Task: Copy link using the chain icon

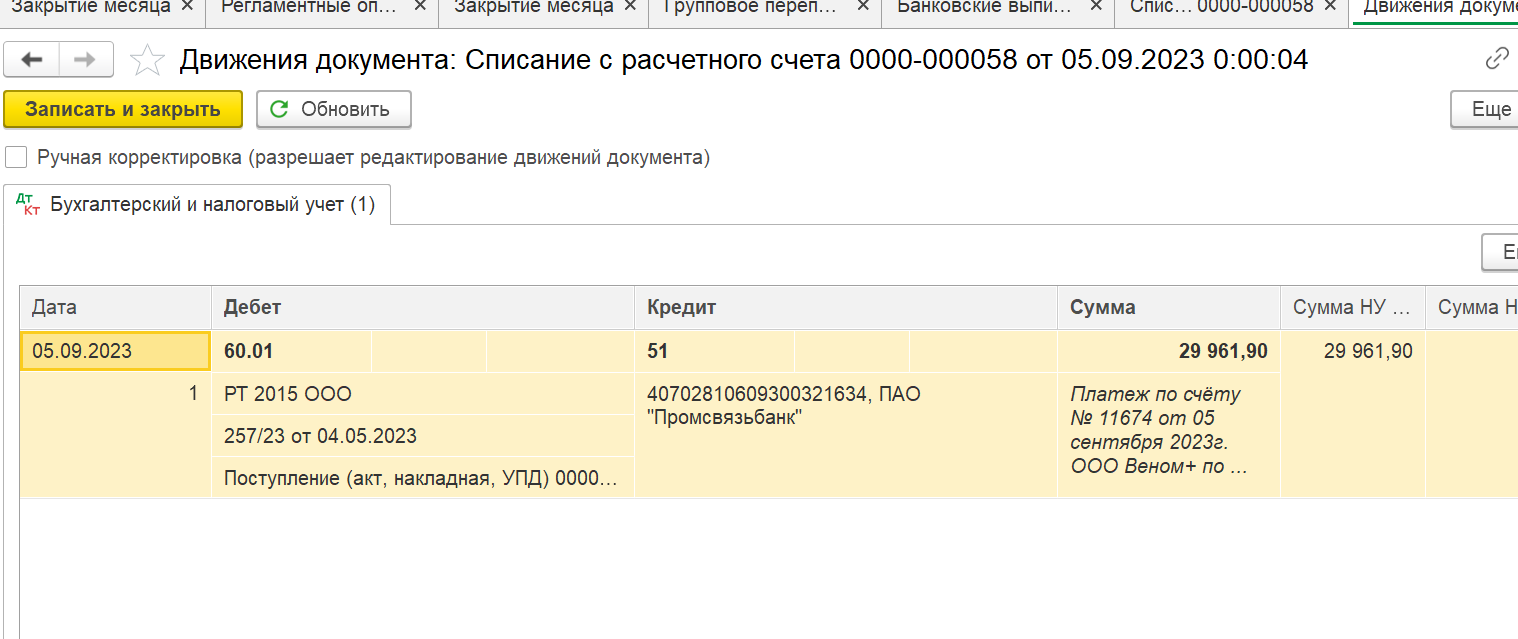Action: (1497, 59)
